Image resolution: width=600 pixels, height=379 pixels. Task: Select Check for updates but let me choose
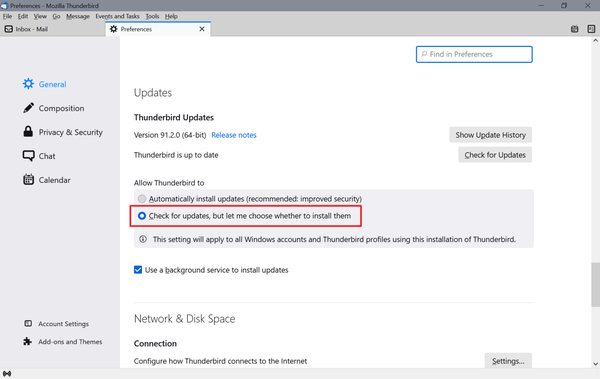coord(142,216)
